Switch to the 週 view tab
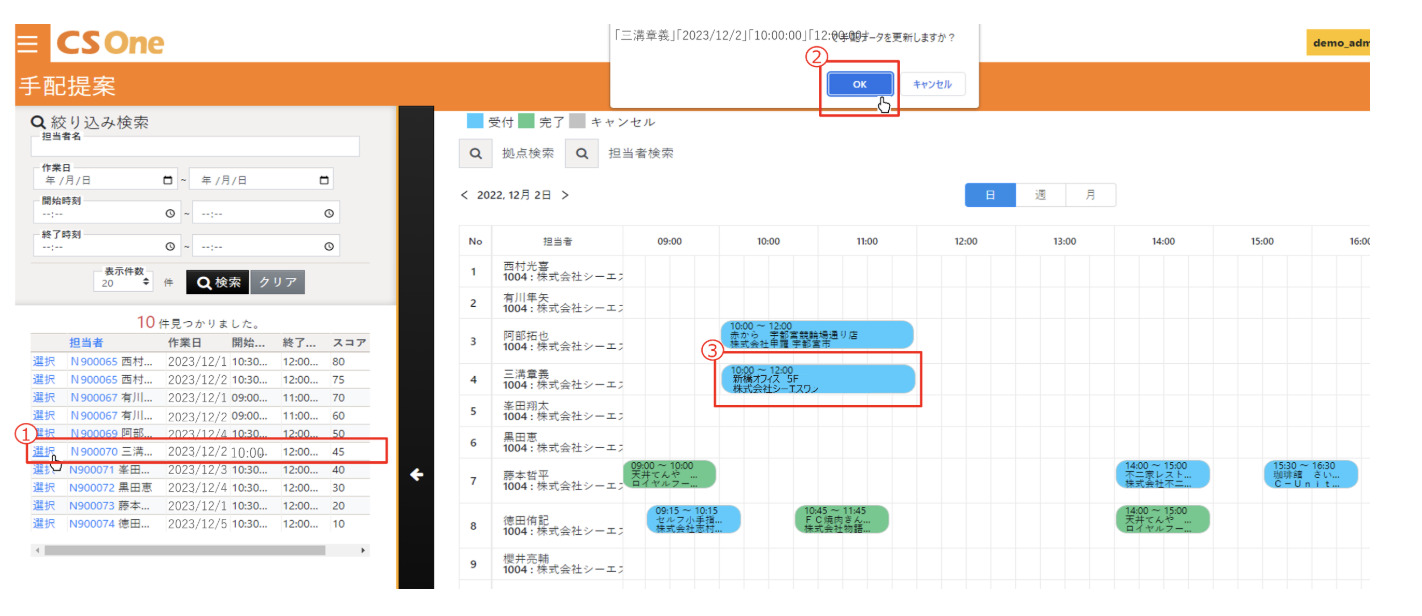Viewport: 1422px width, 616px height. pyautogui.click(x=1040, y=195)
